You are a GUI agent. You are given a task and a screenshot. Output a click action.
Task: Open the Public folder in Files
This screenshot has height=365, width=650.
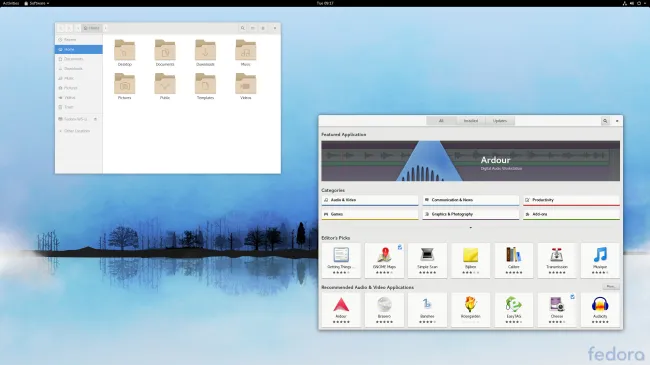pyautogui.click(x=165, y=86)
